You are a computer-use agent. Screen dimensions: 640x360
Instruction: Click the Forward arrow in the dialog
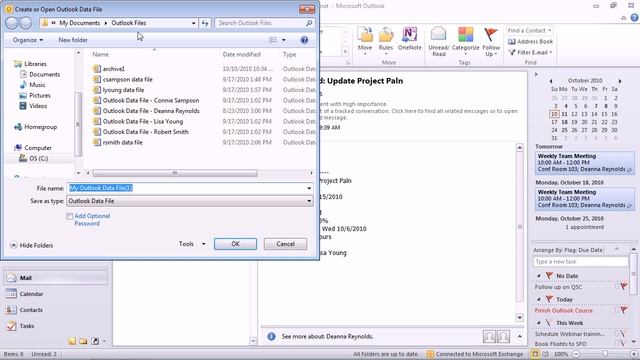click(x=26, y=23)
